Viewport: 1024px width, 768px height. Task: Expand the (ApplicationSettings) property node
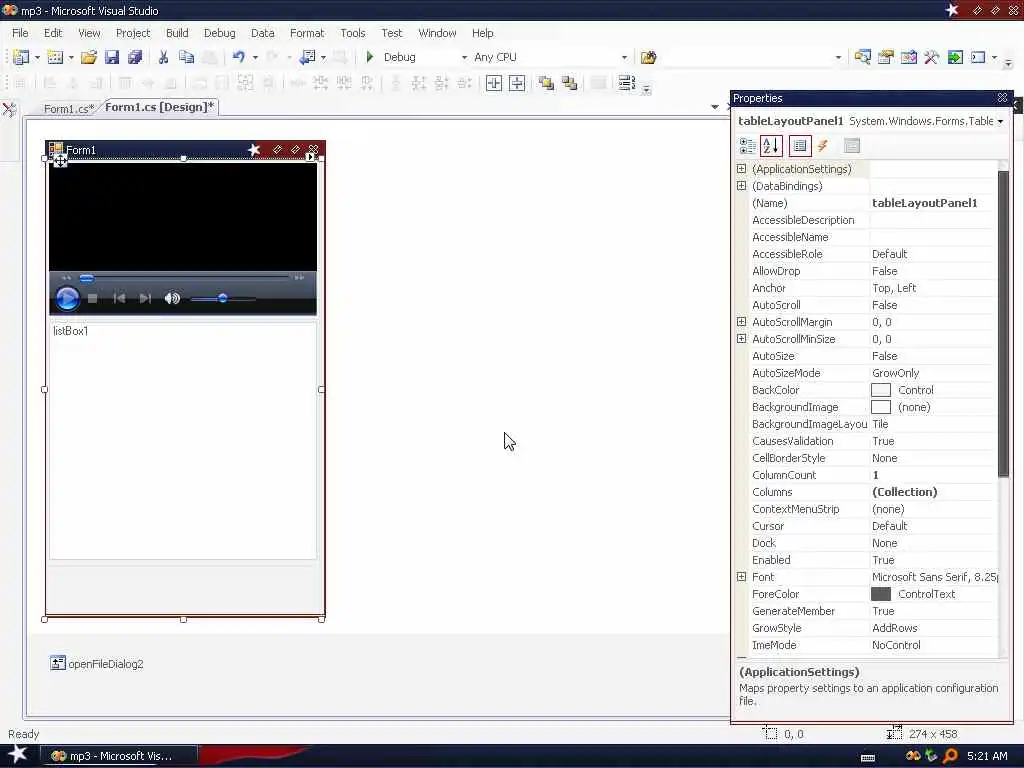(741, 168)
